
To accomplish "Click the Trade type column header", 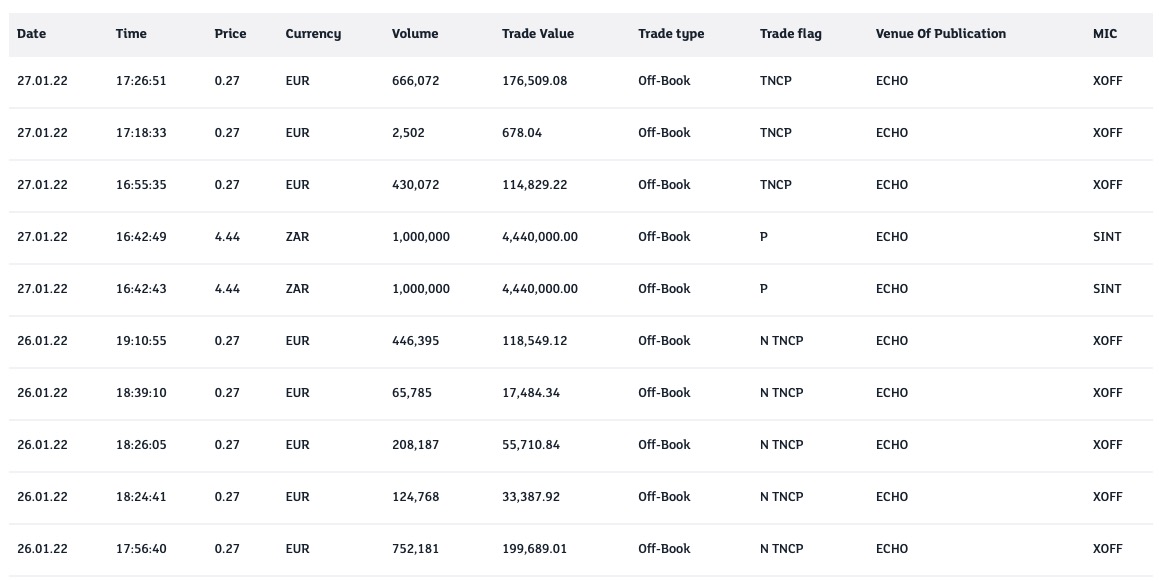I will coord(671,34).
